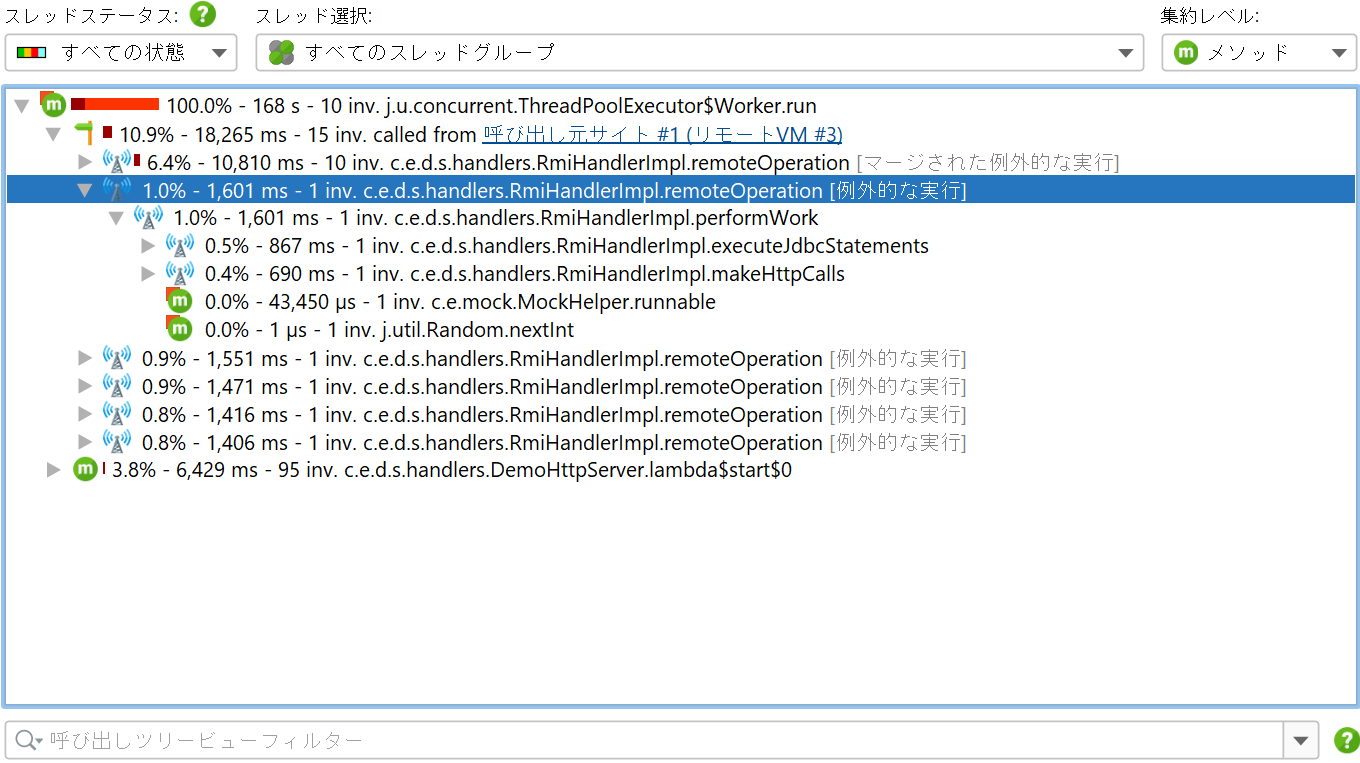Click method icon of Random.nextInt
This screenshot has height=763, width=1360.
[179, 329]
